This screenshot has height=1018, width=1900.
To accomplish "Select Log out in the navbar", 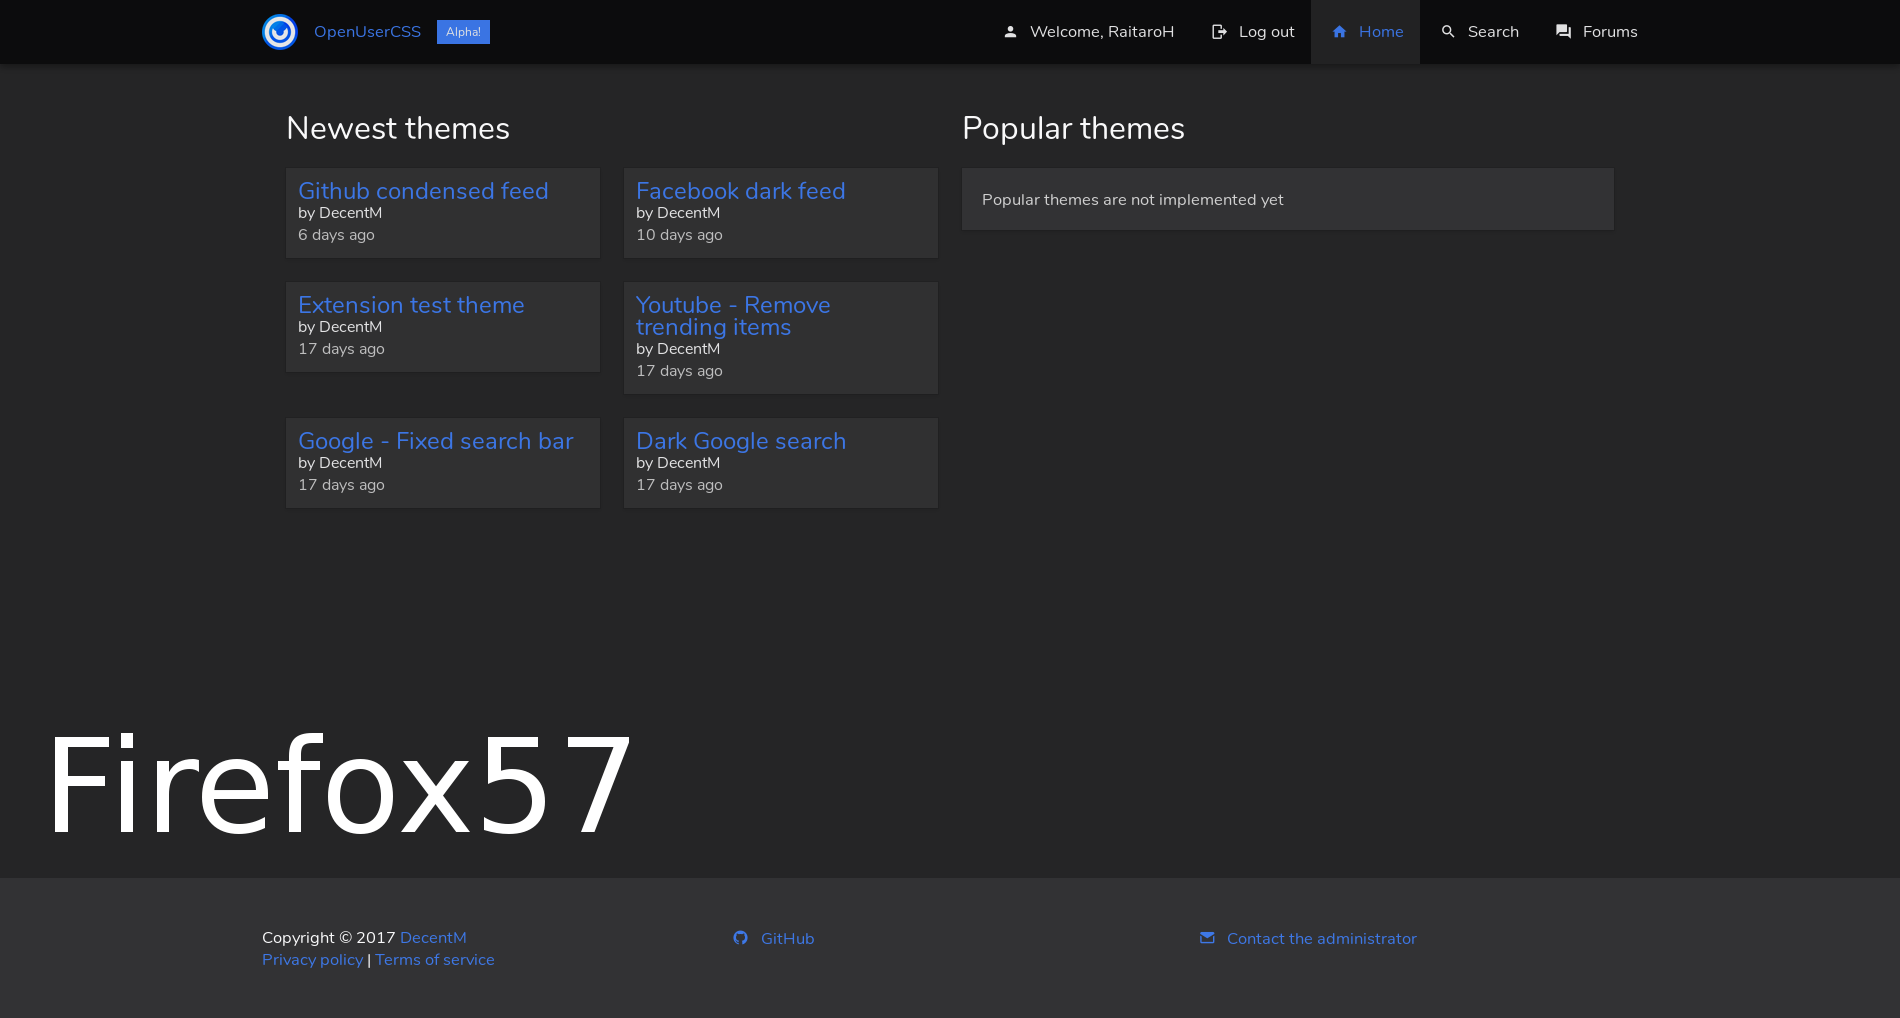I will click(1266, 32).
